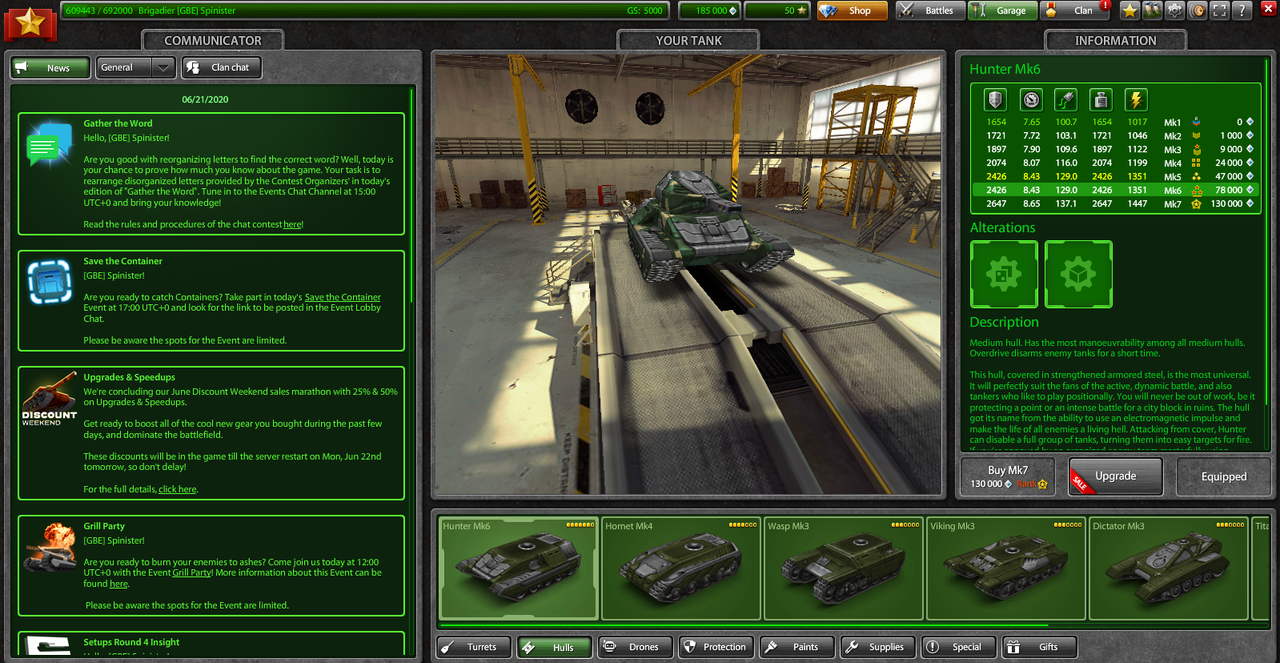Switch to the Protection tab
The image size is (1280, 663).
click(716, 647)
